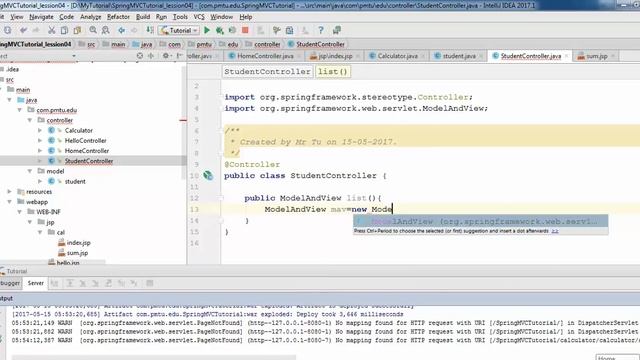Click pmtu in breadcrumb bar
The image size is (640, 360).
point(204,44)
